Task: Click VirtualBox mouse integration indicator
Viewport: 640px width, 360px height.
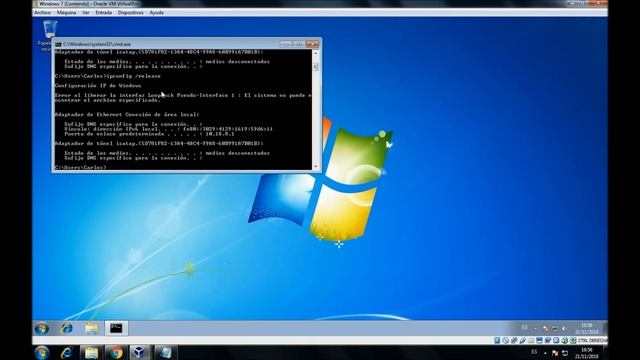Action: click(x=564, y=340)
